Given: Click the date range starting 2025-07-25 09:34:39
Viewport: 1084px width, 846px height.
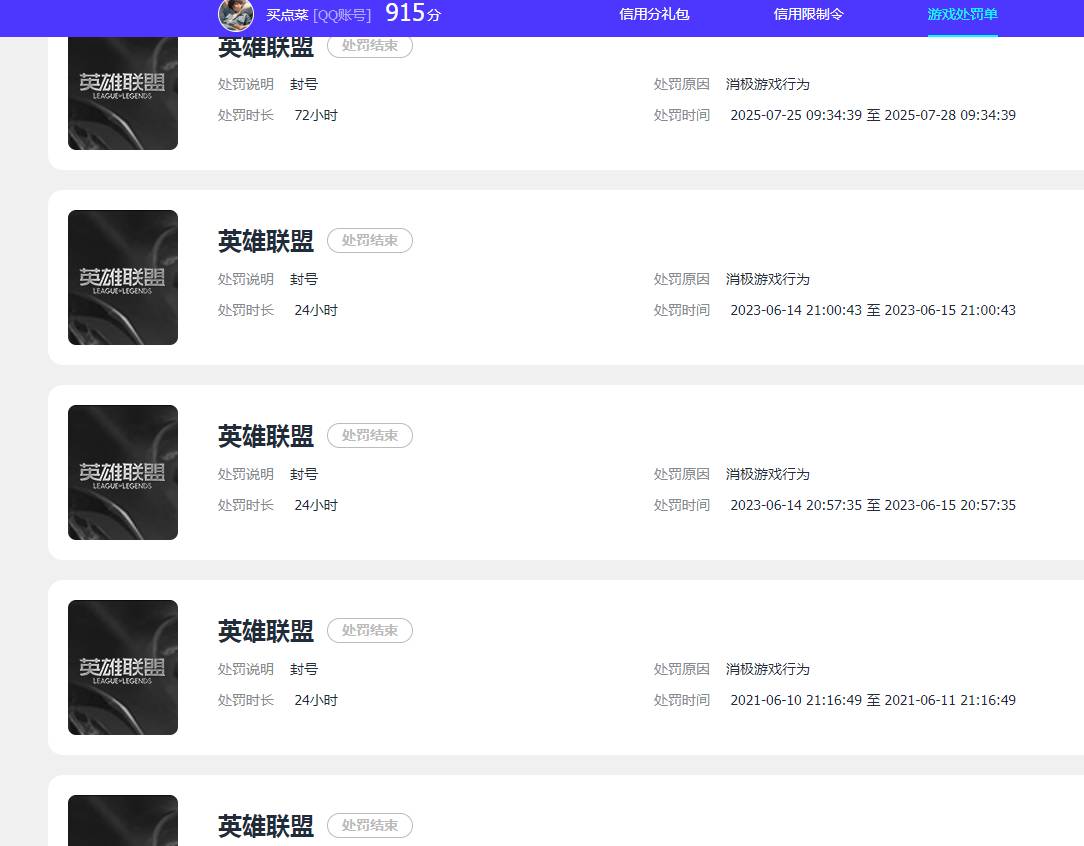Looking at the screenshot, I should 872,115.
